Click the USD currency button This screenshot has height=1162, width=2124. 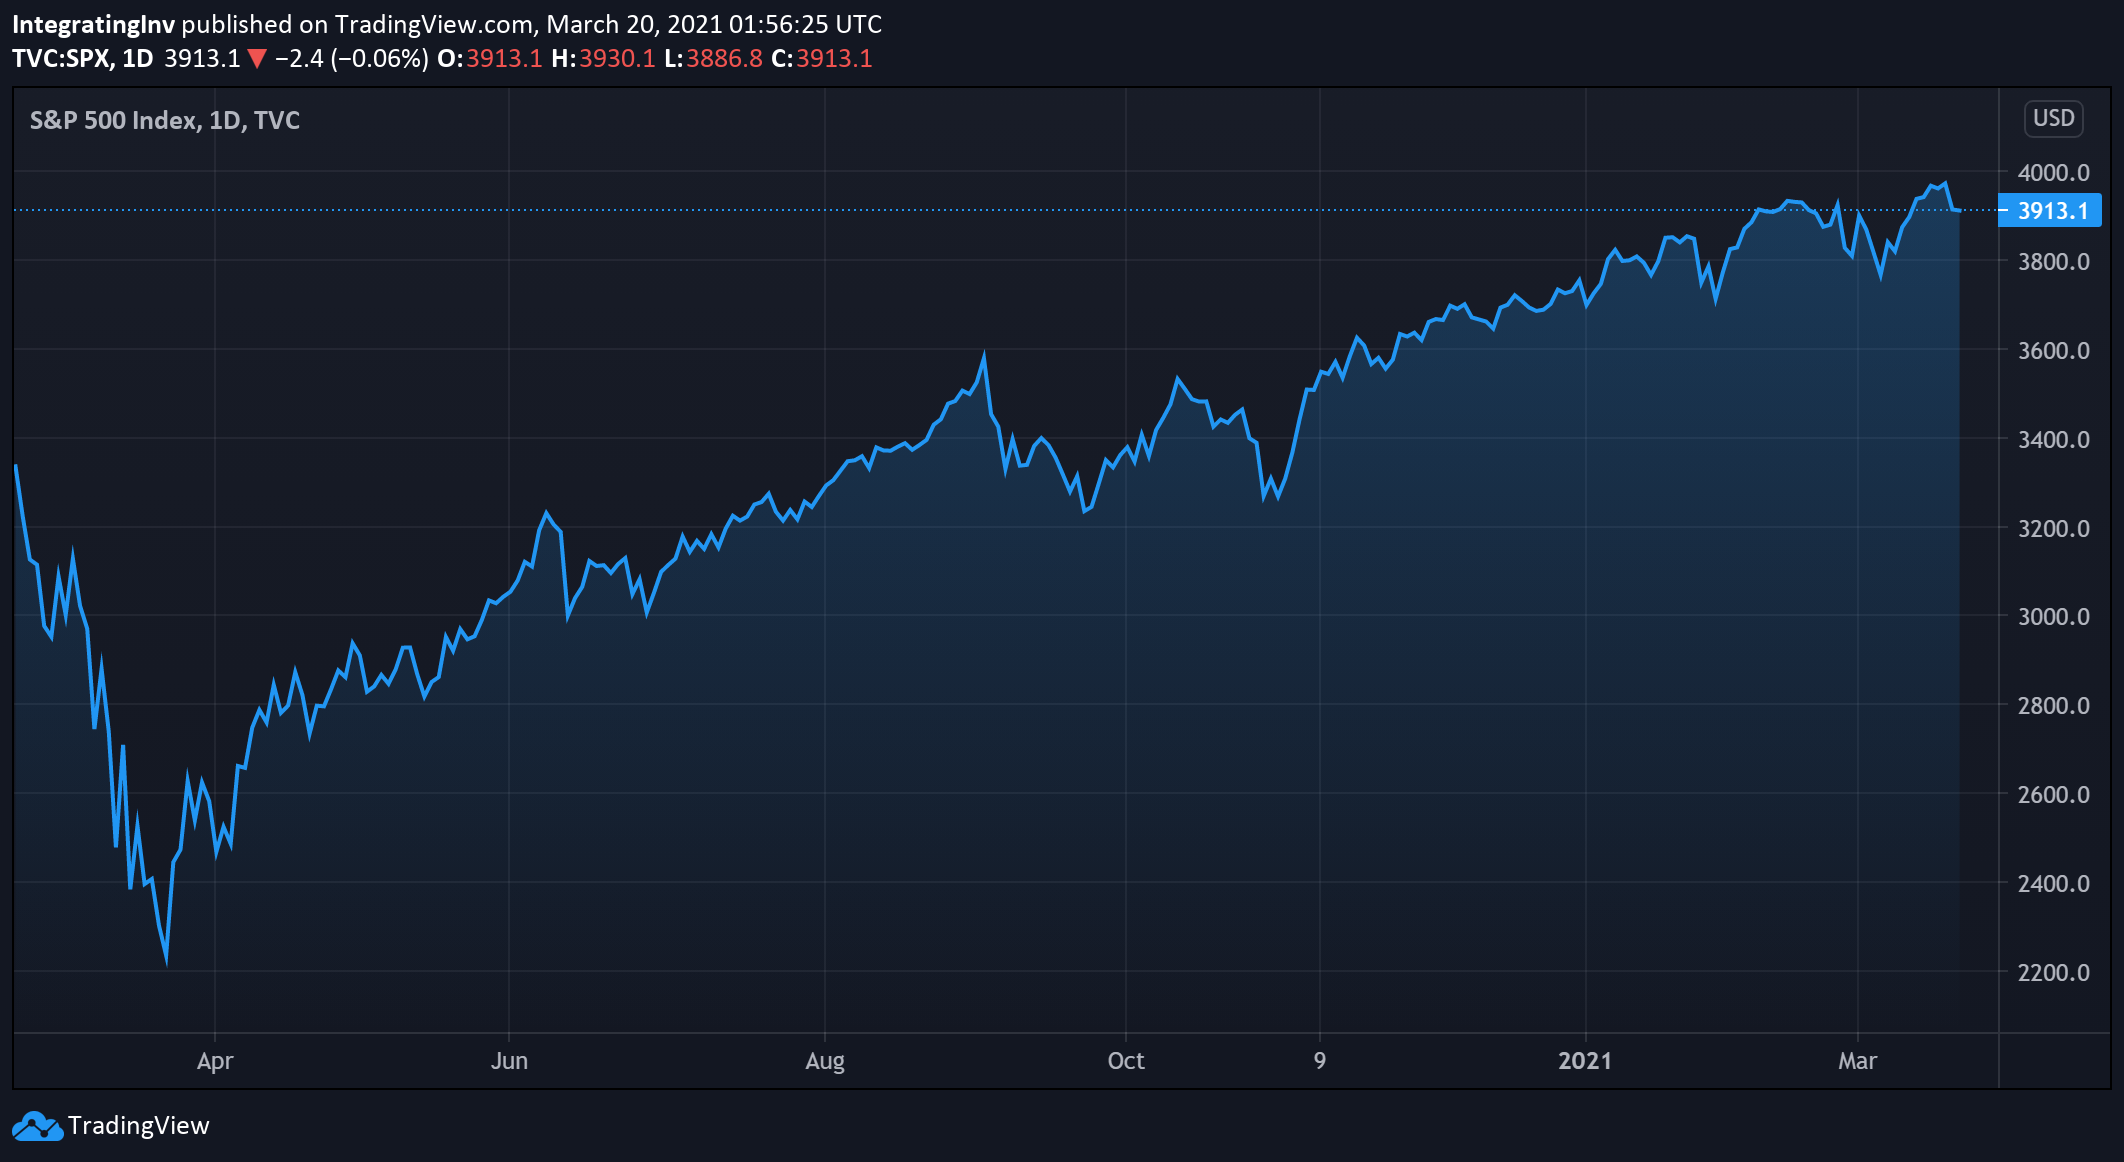tap(2053, 118)
